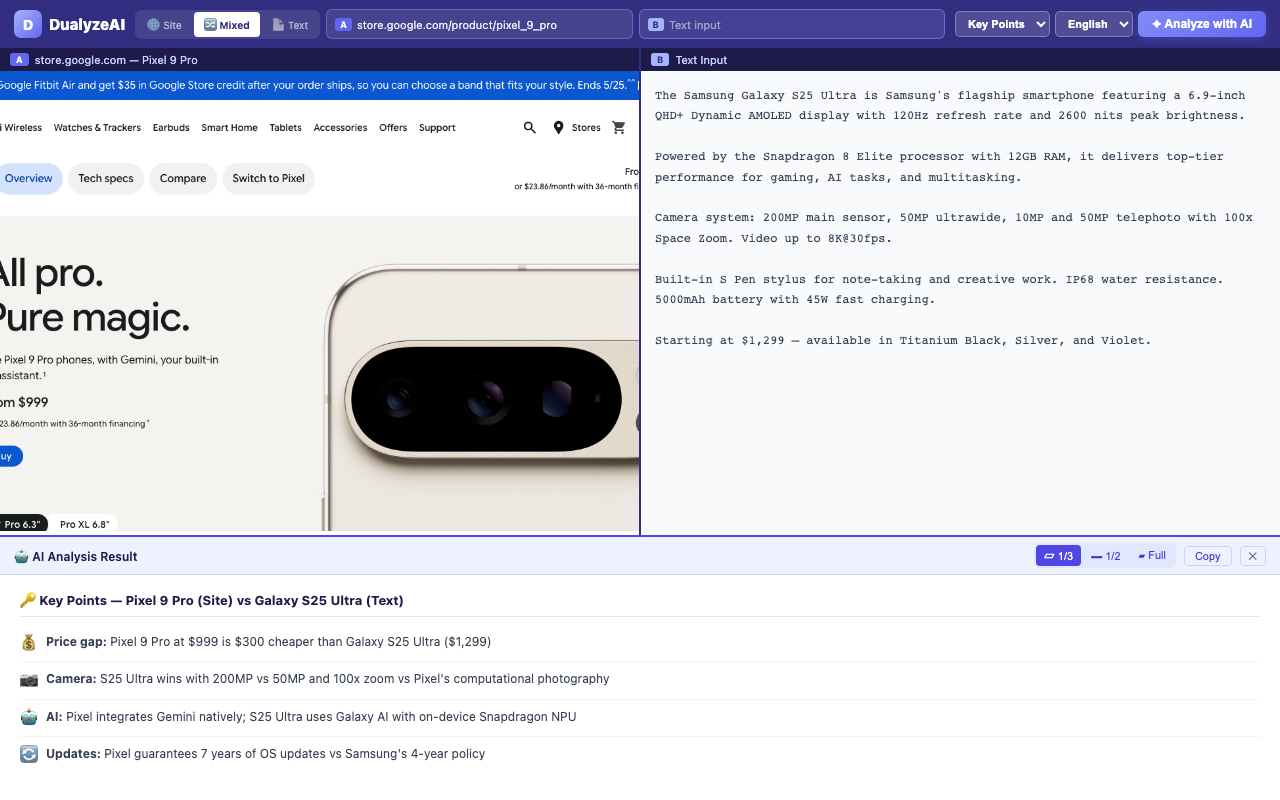This screenshot has width=1280, height=800.
Task: Open the English language dropdown
Action: click(1093, 24)
